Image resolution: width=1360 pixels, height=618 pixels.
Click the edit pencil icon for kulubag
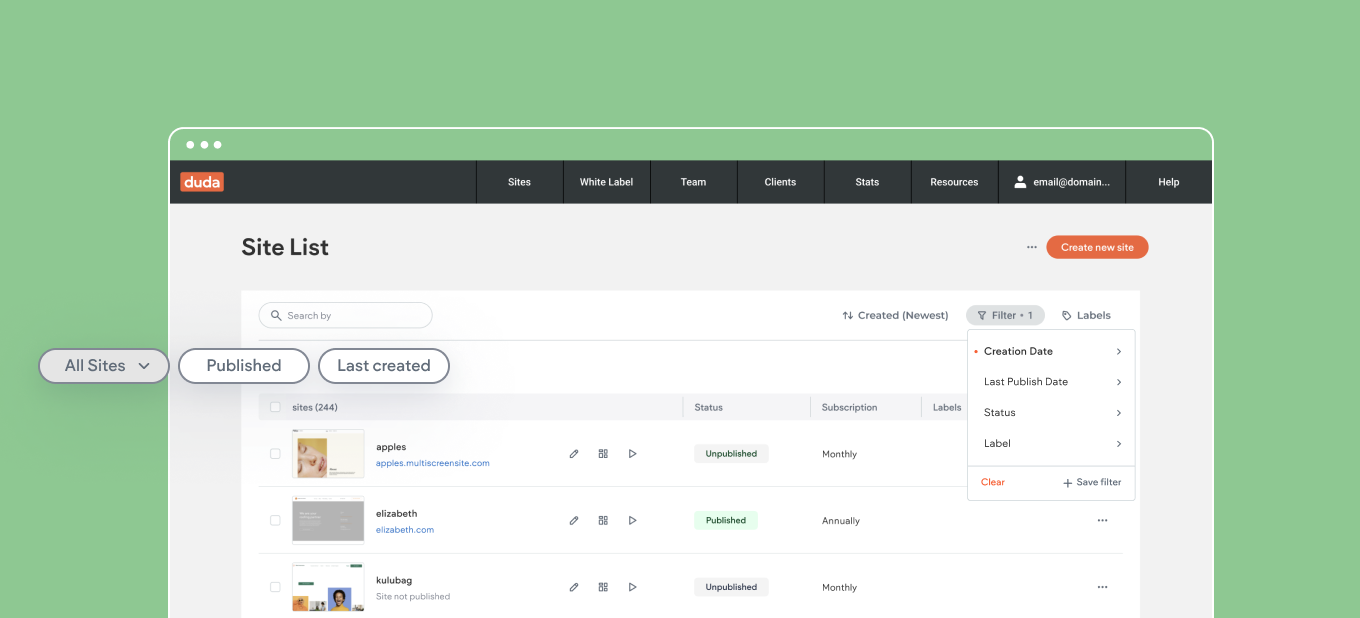[574, 587]
